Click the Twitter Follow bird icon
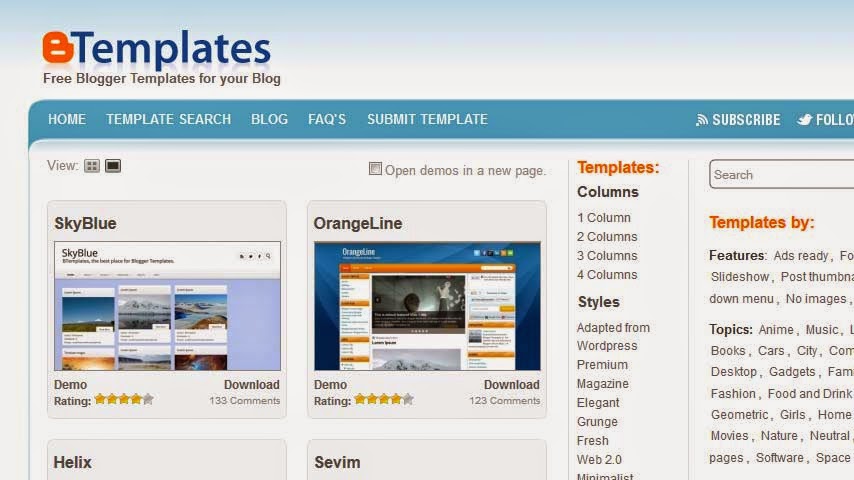Screen dimensions: 854x480 804,120
